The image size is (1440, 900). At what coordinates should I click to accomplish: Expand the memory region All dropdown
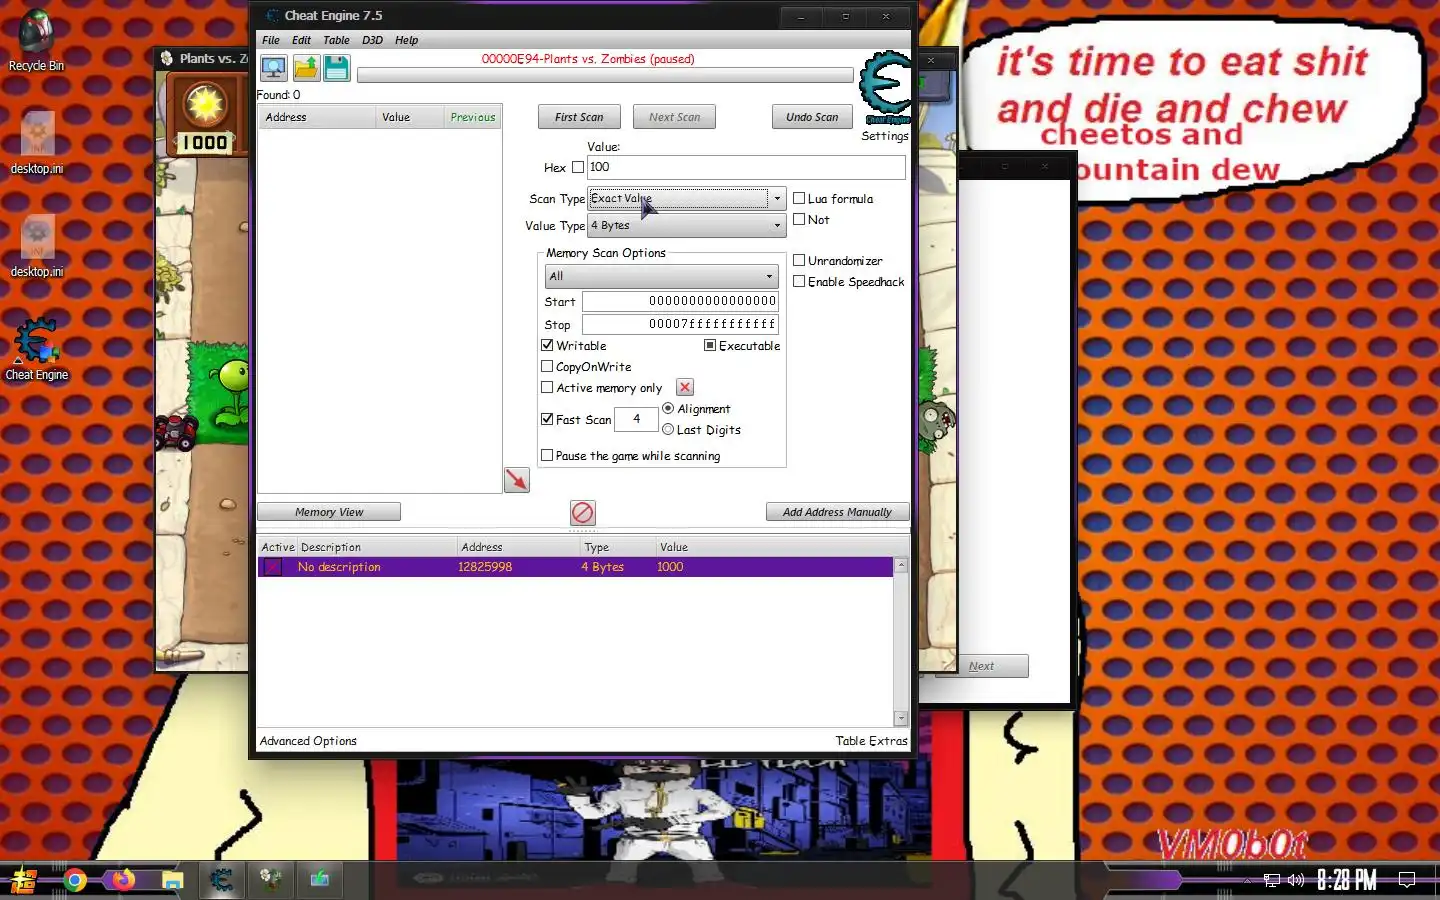coord(661,276)
